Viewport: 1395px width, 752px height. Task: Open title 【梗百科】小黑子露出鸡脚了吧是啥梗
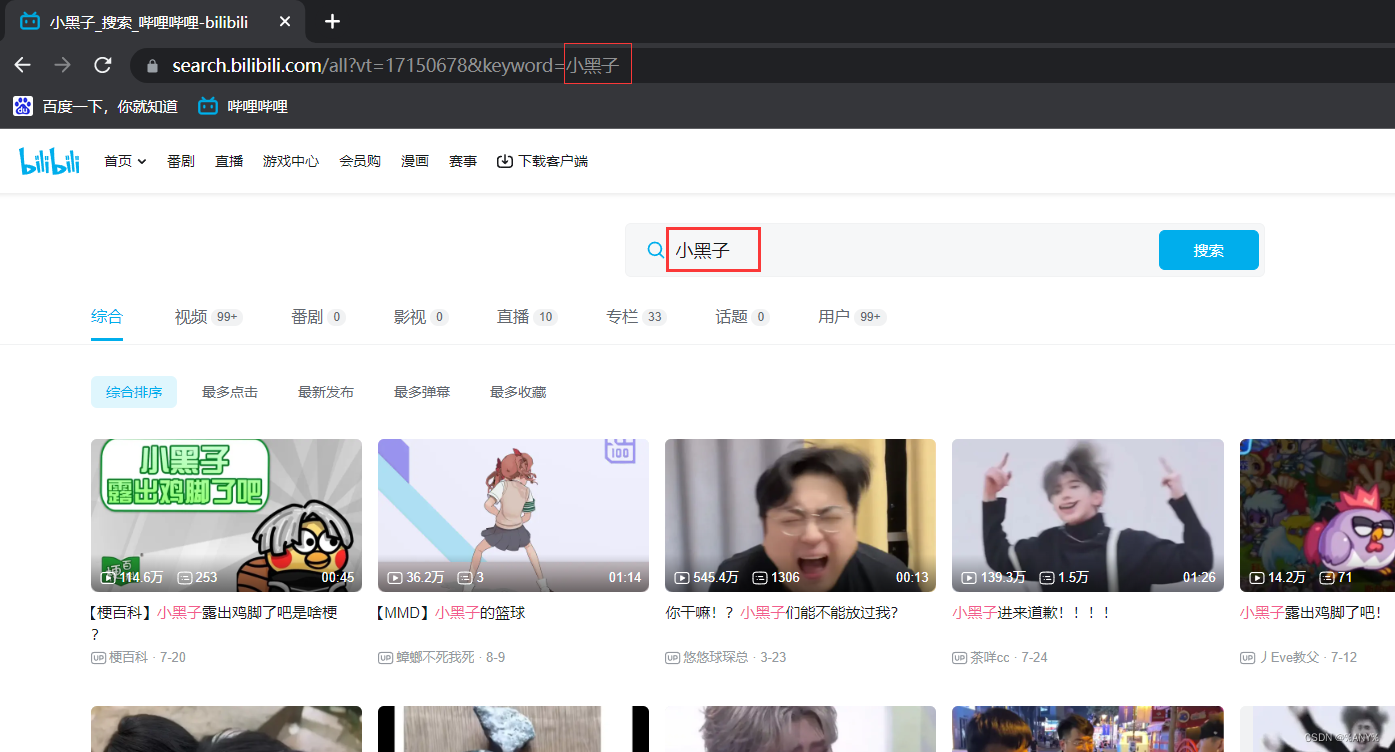pyautogui.click(x=214, y=623)
